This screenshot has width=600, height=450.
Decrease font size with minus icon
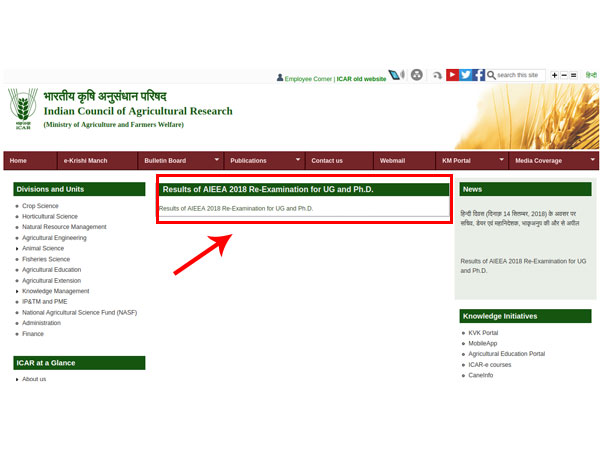(x=564, y=75)
